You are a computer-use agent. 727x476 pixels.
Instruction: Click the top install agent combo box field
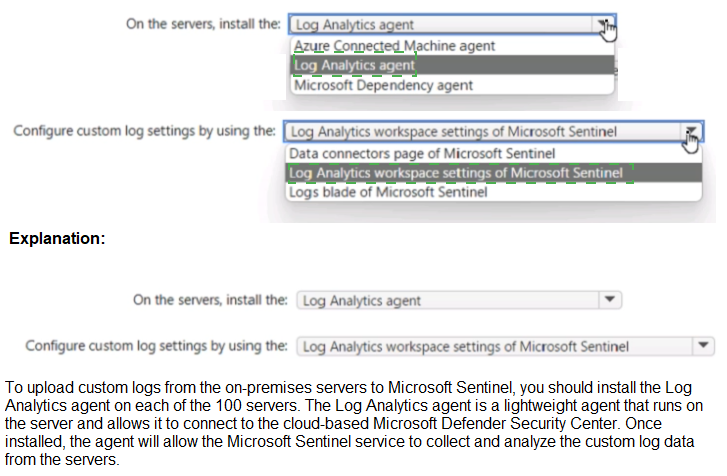(440, 25)
